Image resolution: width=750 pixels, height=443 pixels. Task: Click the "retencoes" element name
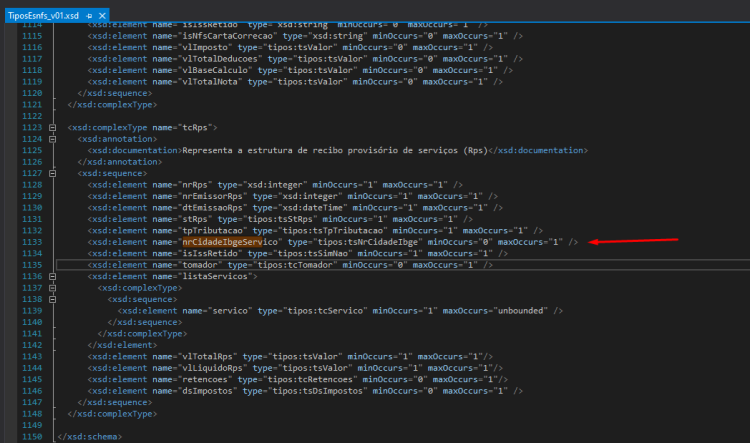tap(205, 380)
